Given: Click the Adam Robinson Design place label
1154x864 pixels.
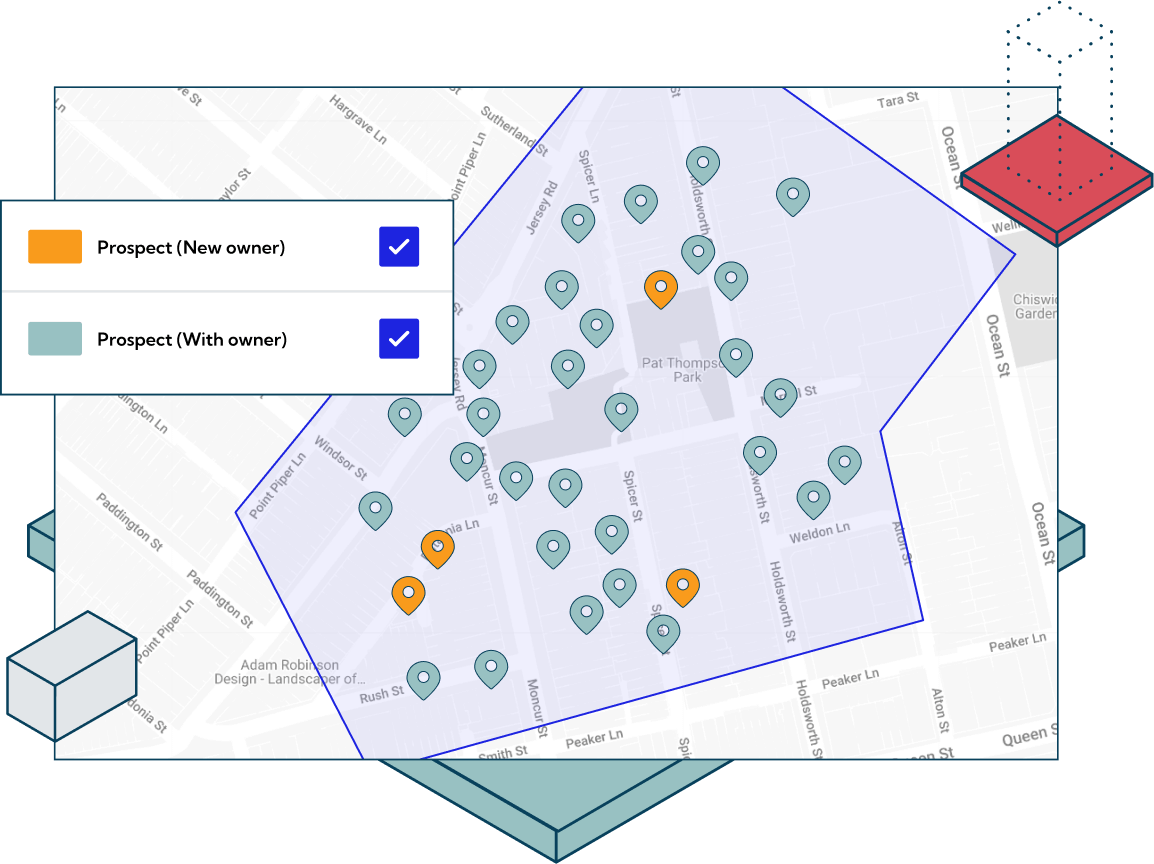Looking at the screenshot, I should click(289, 672).
